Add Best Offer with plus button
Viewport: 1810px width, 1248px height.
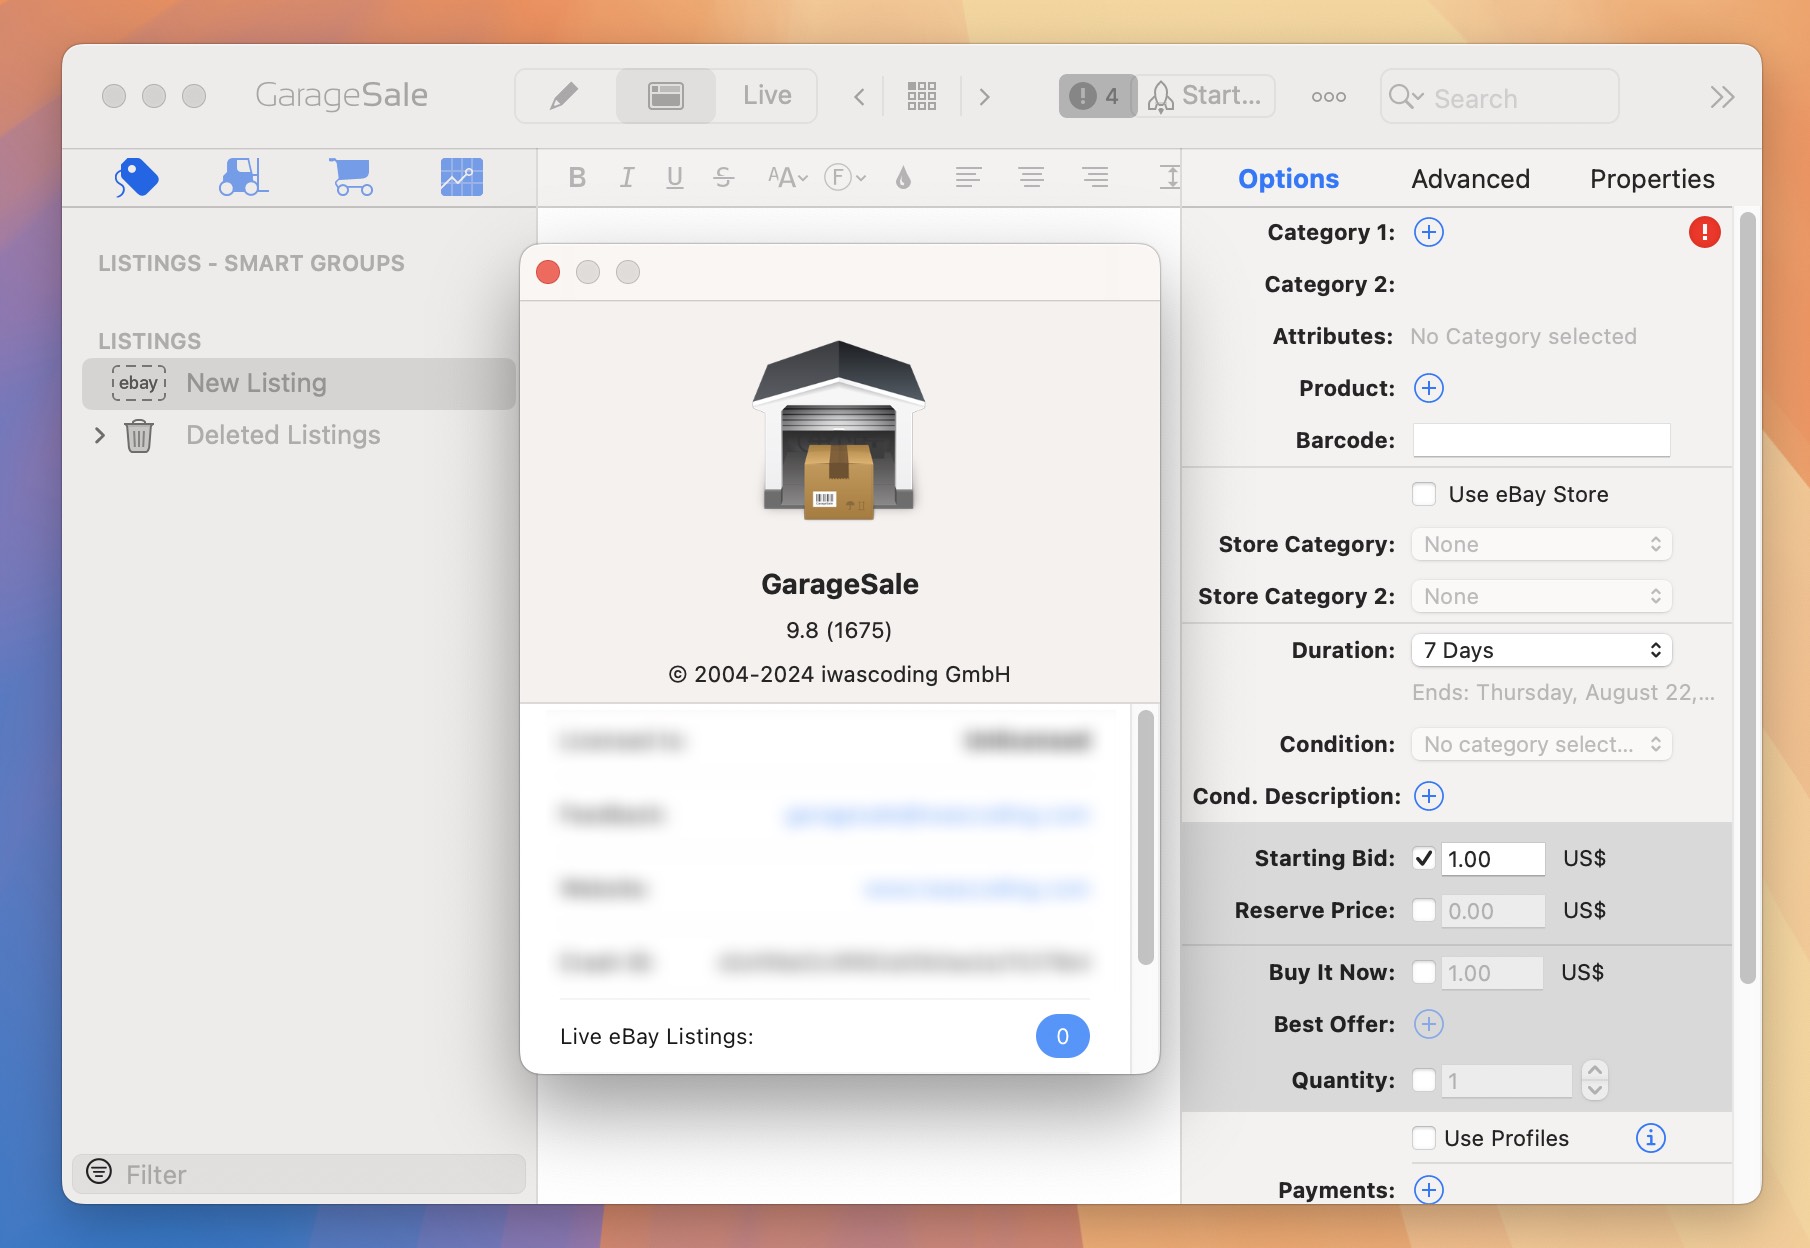click(1428, 1024)
